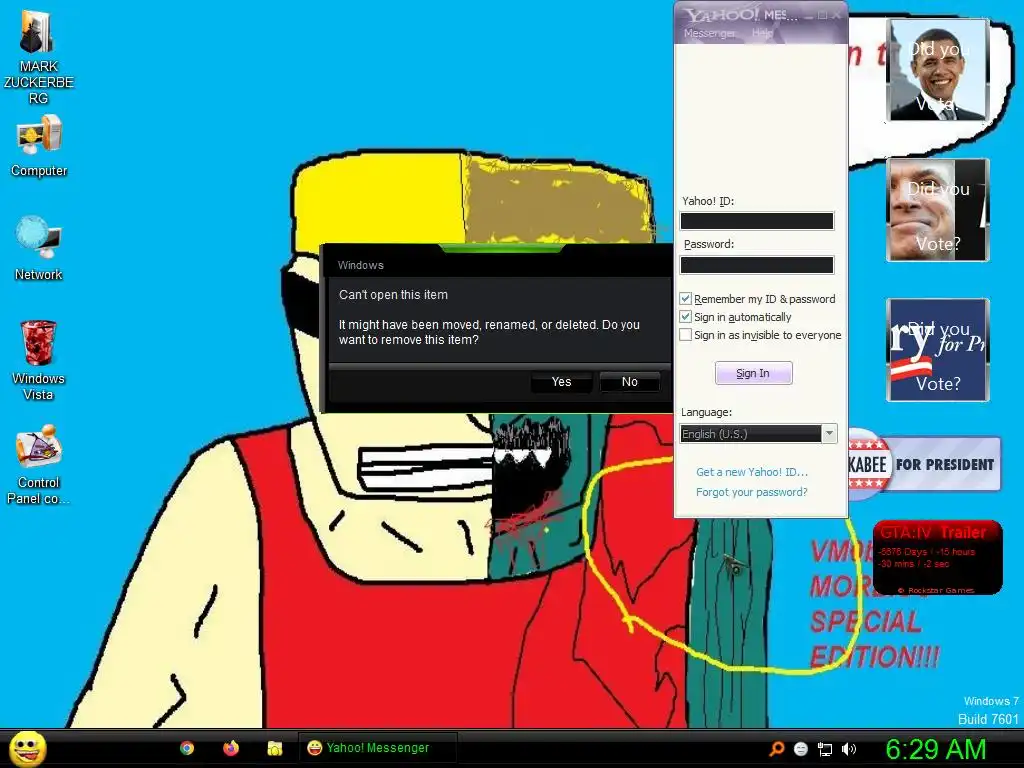This screenshot has width=1024, height=768.
Task: Close the Yahoo! Messenger window
Action: 836,15
